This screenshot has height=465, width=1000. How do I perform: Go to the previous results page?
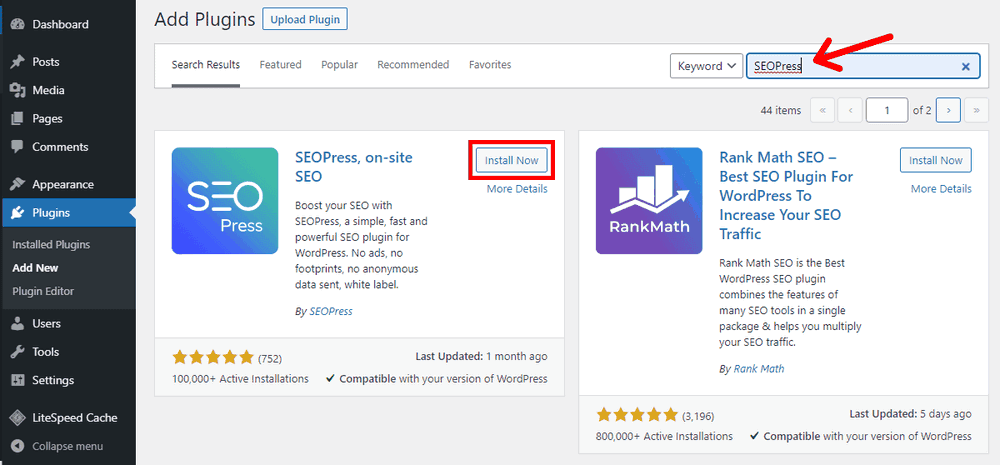coord(850,110)
